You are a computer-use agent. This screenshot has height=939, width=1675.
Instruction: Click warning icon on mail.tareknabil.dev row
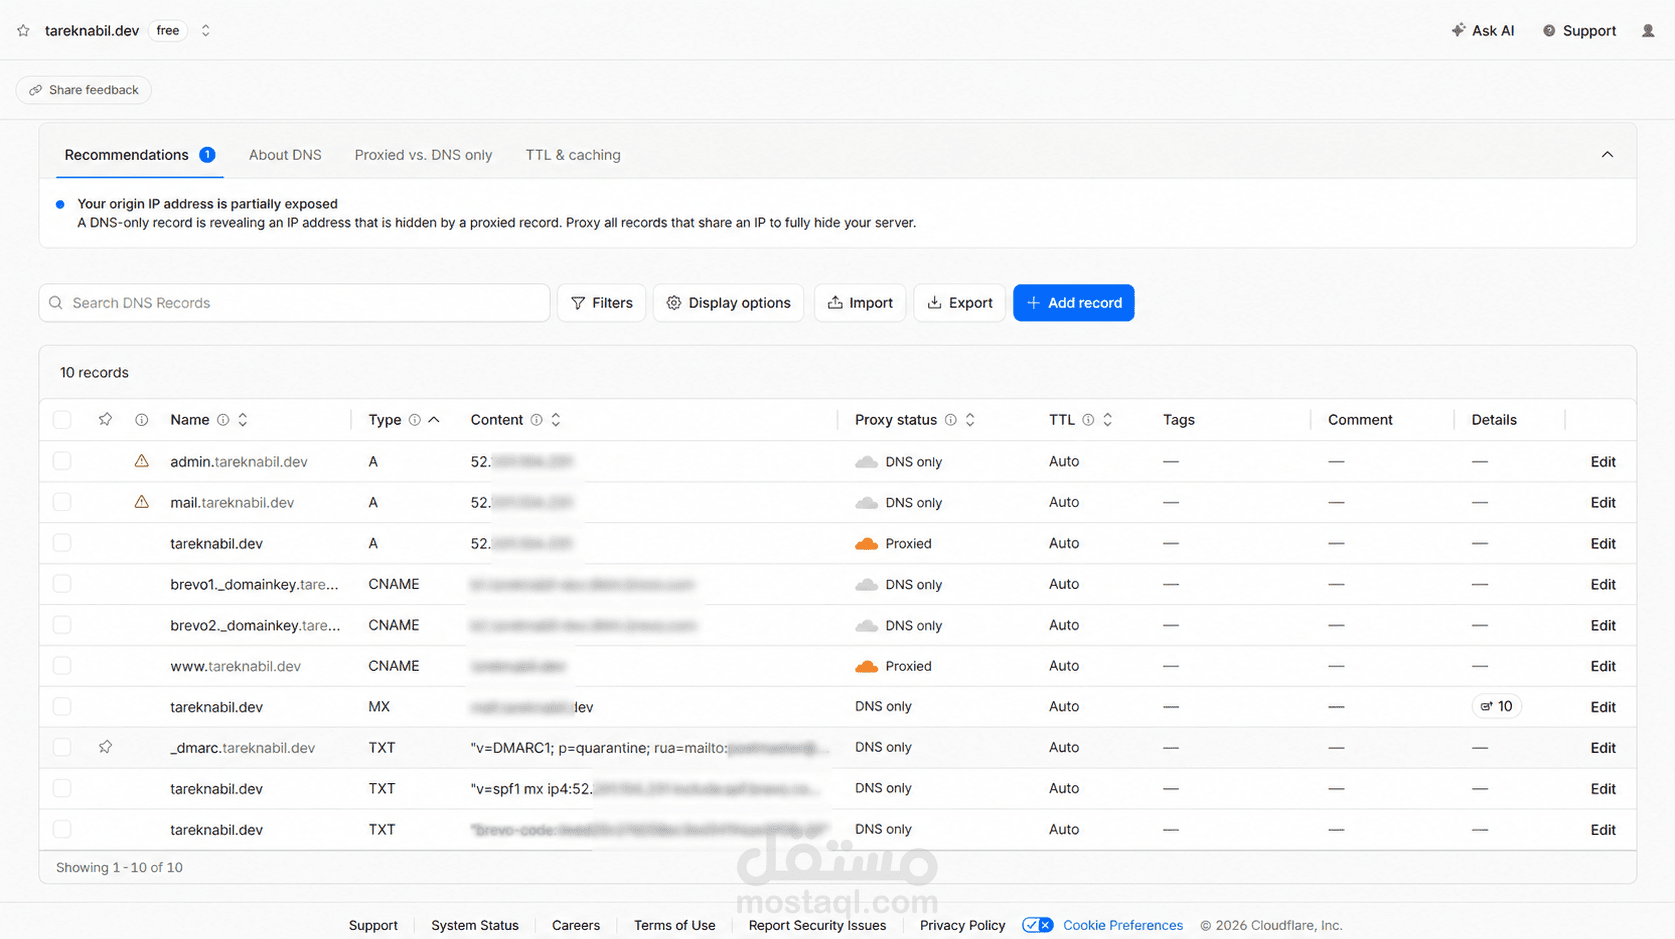click(141, 502)
